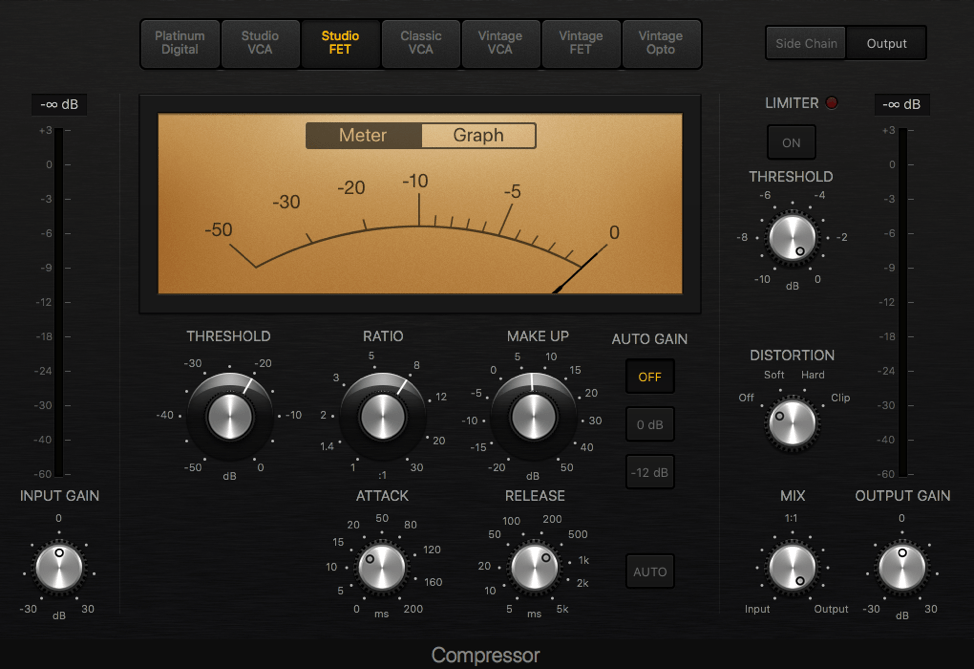Open the Side Chain view
974x669 pixels.
[806, 43]
